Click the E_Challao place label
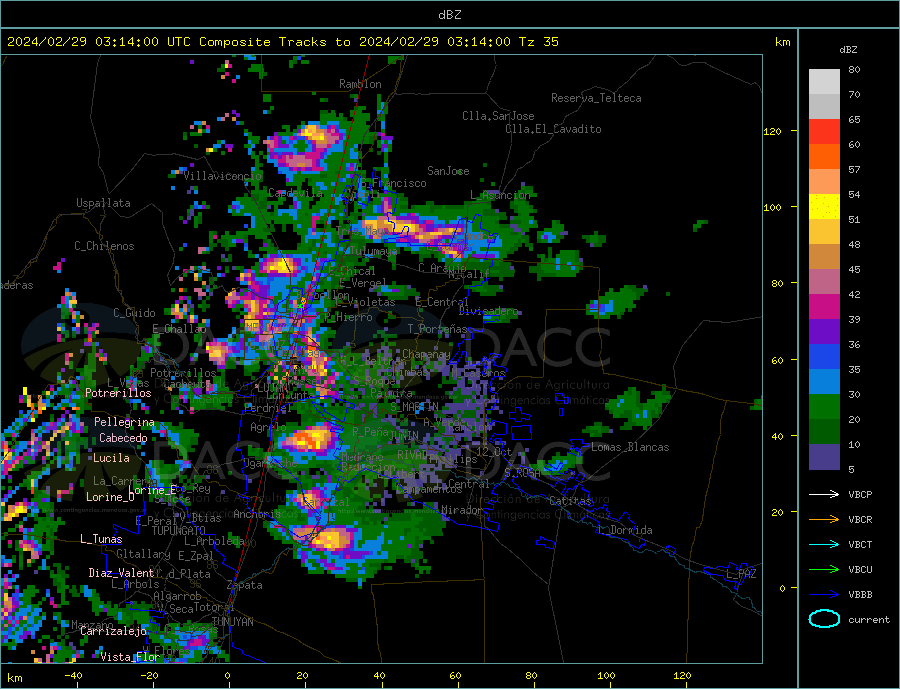Image resolution: width=900 pixels, height=689 pixels. point(179,329)
